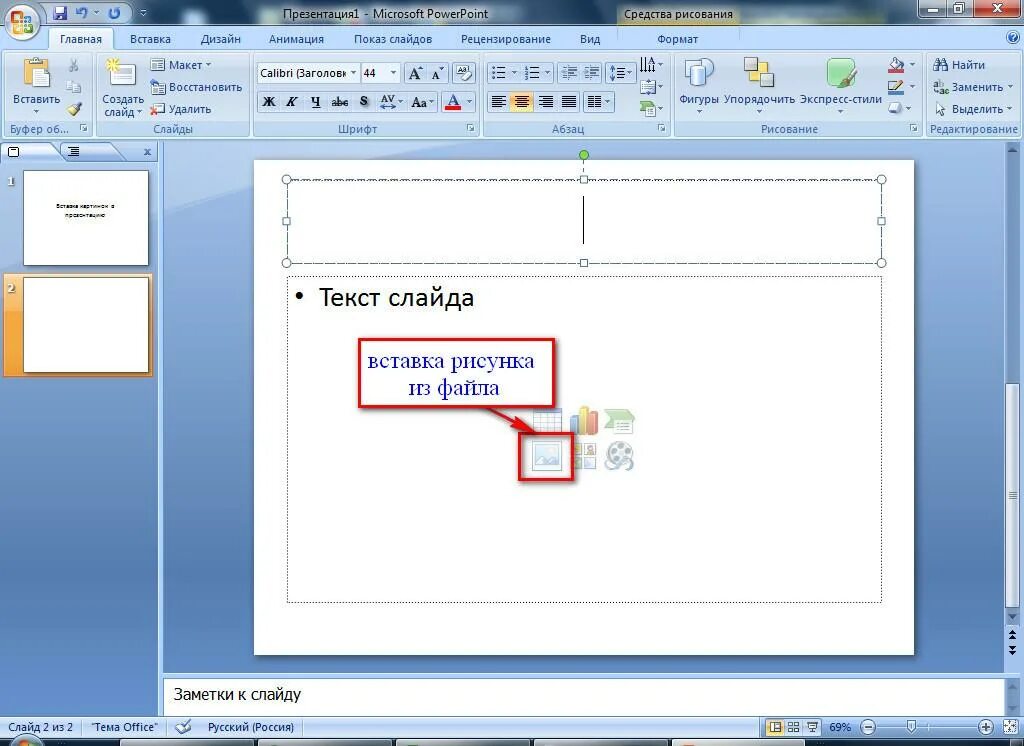Screen dimensions: 1024x746
Task: Open Font dialog launcher
Action: 470,129
